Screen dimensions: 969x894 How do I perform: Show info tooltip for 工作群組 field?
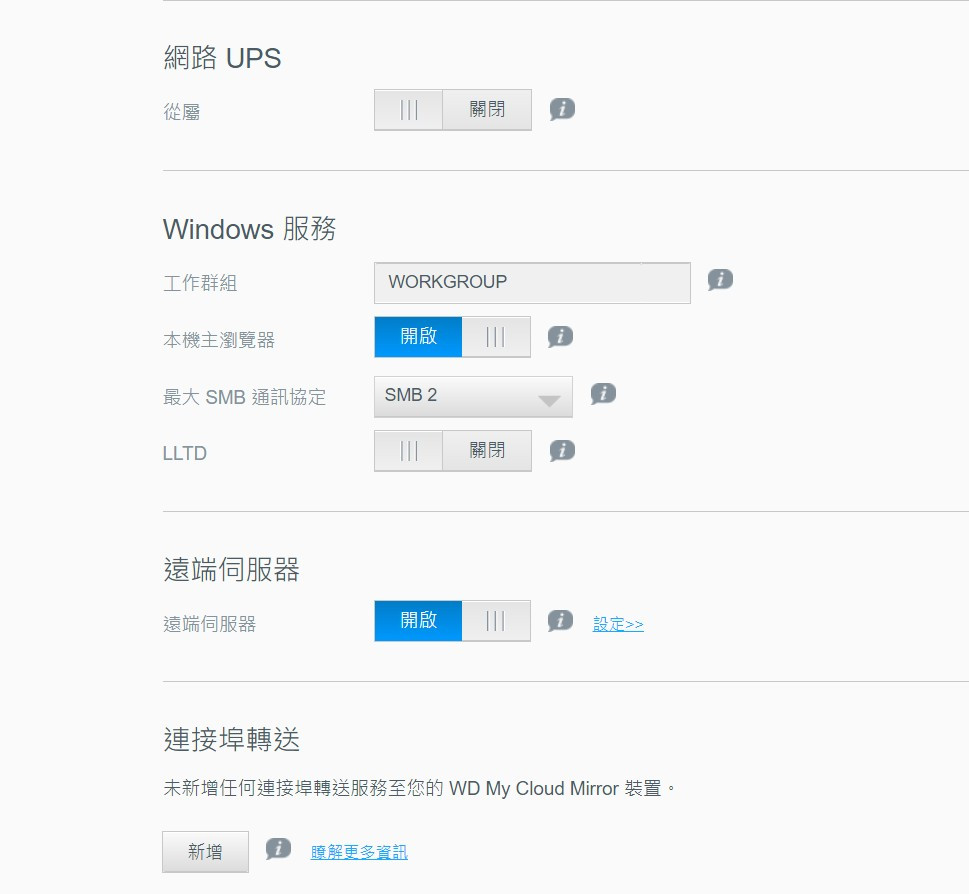point(720,280)
